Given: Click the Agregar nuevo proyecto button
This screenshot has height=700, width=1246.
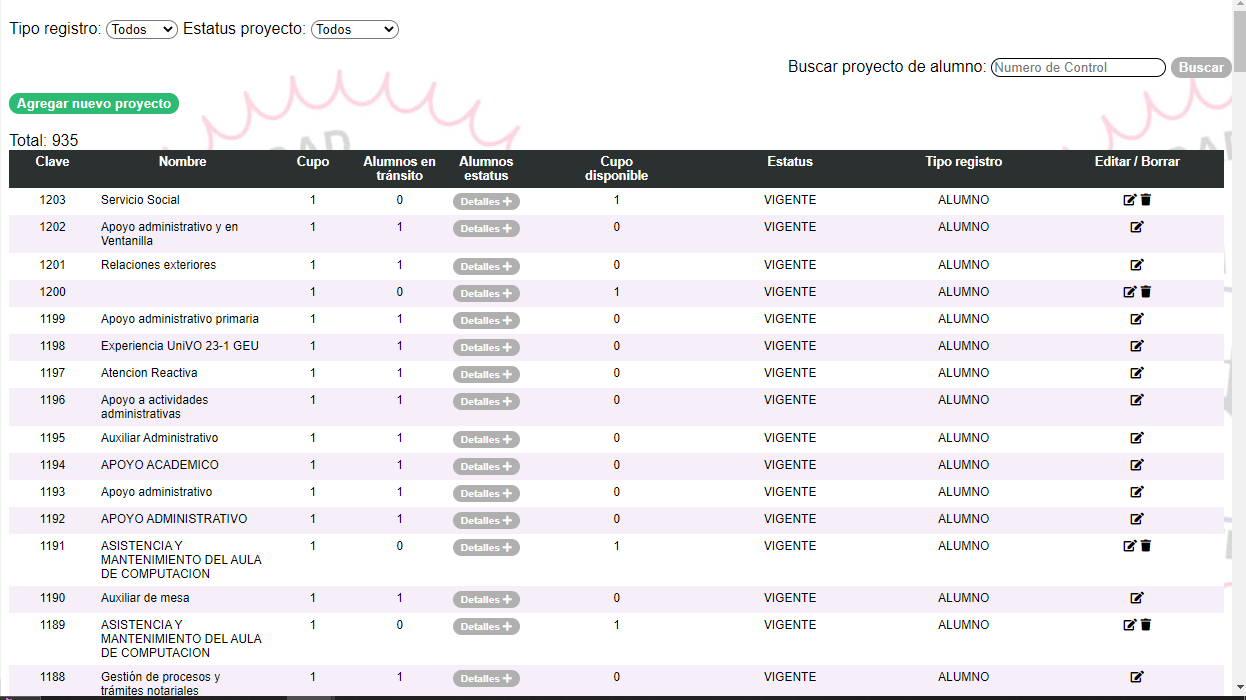Looking at the screenshot, I should [x=94, y=104].
